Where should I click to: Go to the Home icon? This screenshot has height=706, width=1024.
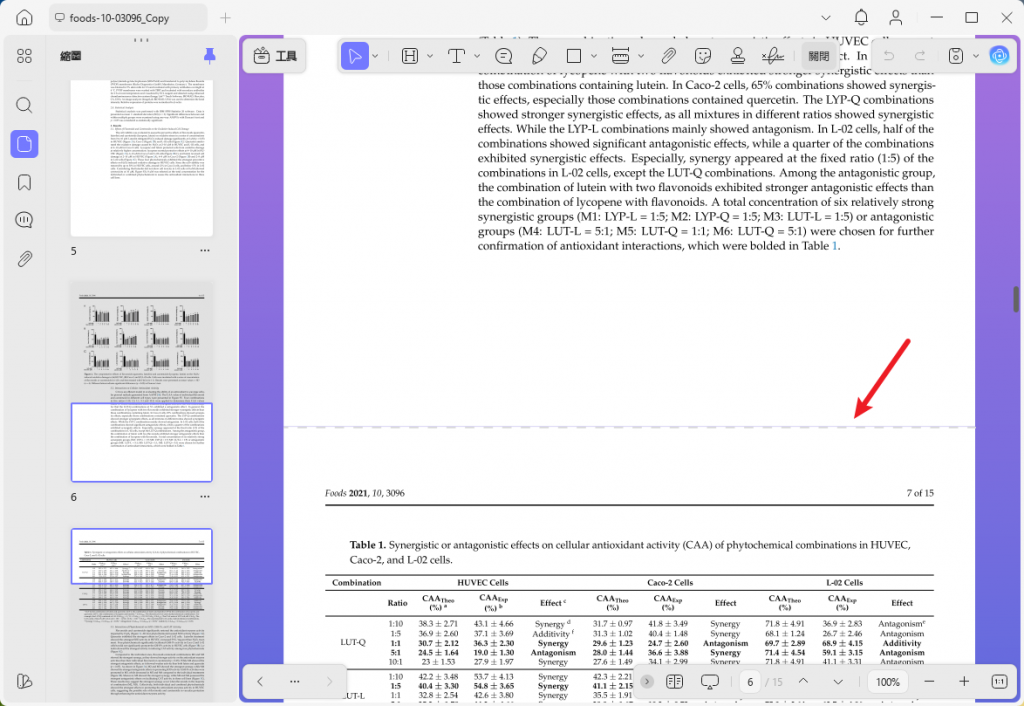coord(24,18)
